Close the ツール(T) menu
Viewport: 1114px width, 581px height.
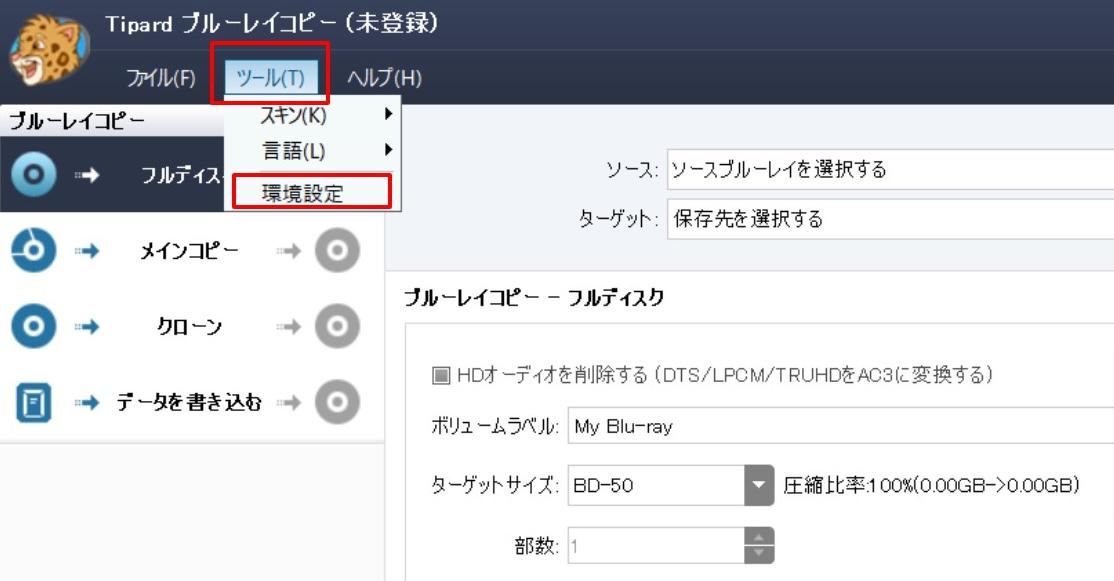(x=270, y=77)
